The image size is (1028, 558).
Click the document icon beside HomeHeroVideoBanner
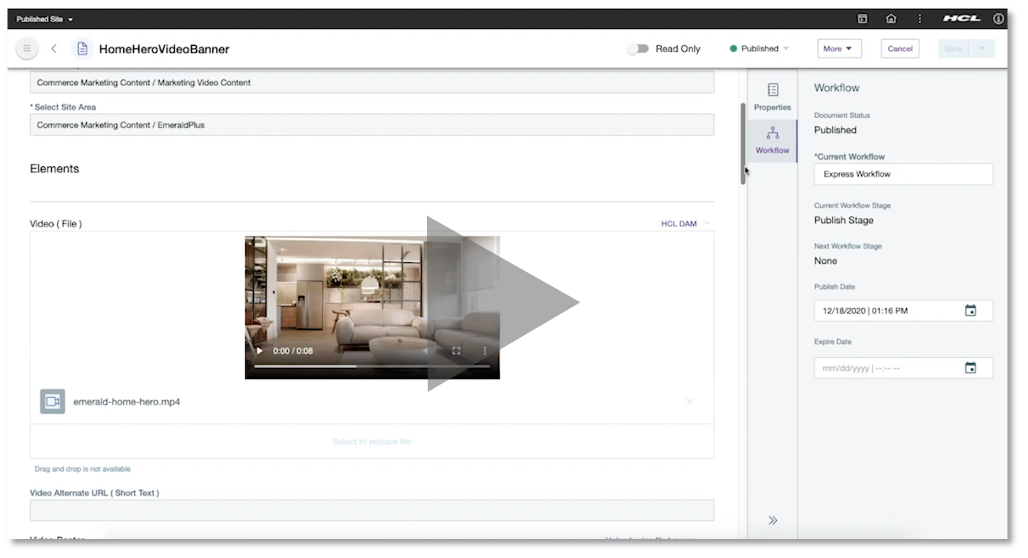coord(82,49)
